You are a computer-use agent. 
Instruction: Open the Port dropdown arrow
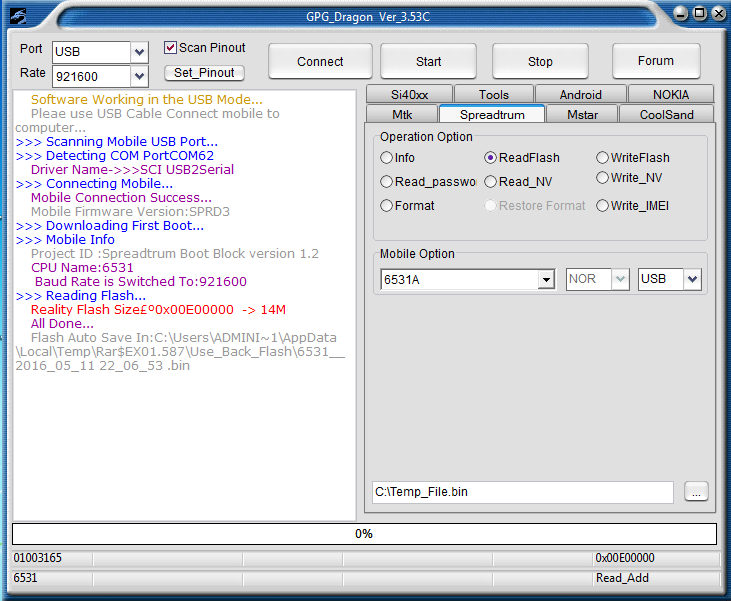pyautogui.click(x=139, y=52)
